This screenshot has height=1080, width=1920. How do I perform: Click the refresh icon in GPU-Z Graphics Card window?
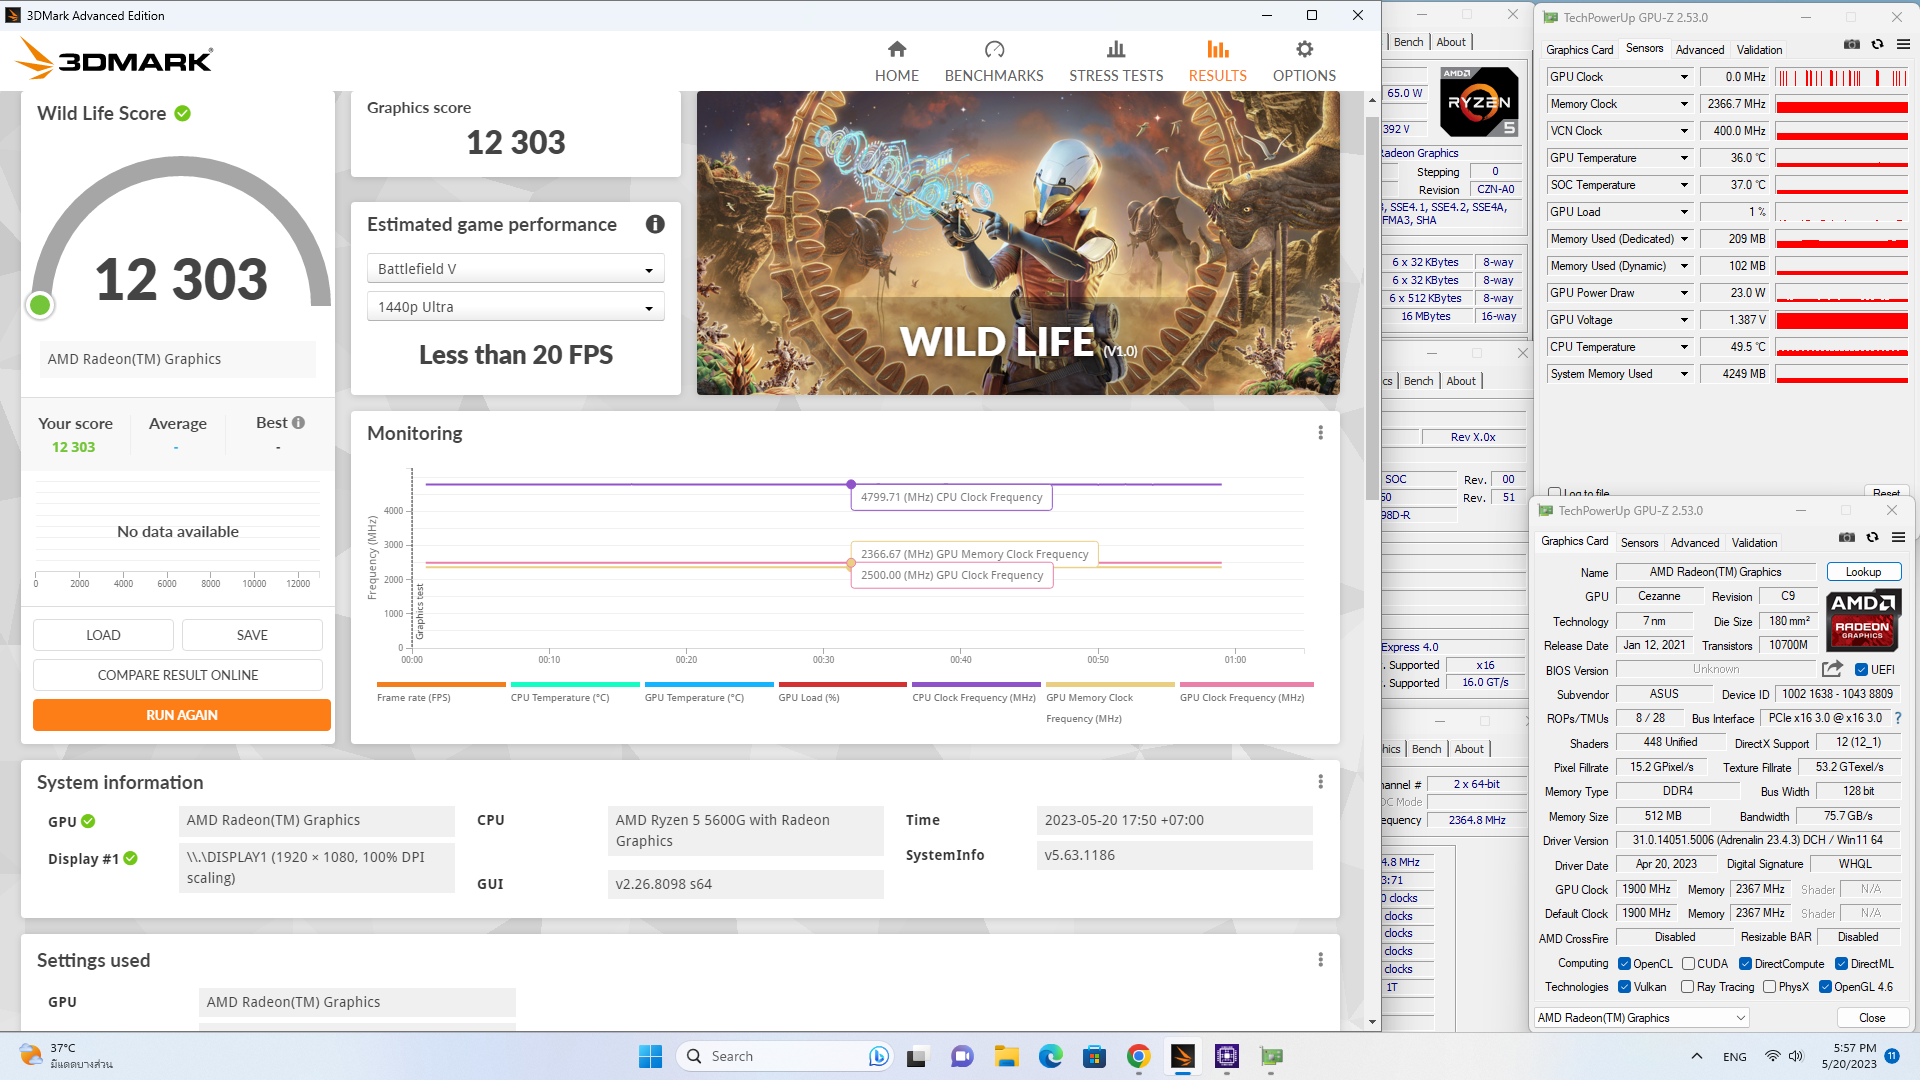1872,537
